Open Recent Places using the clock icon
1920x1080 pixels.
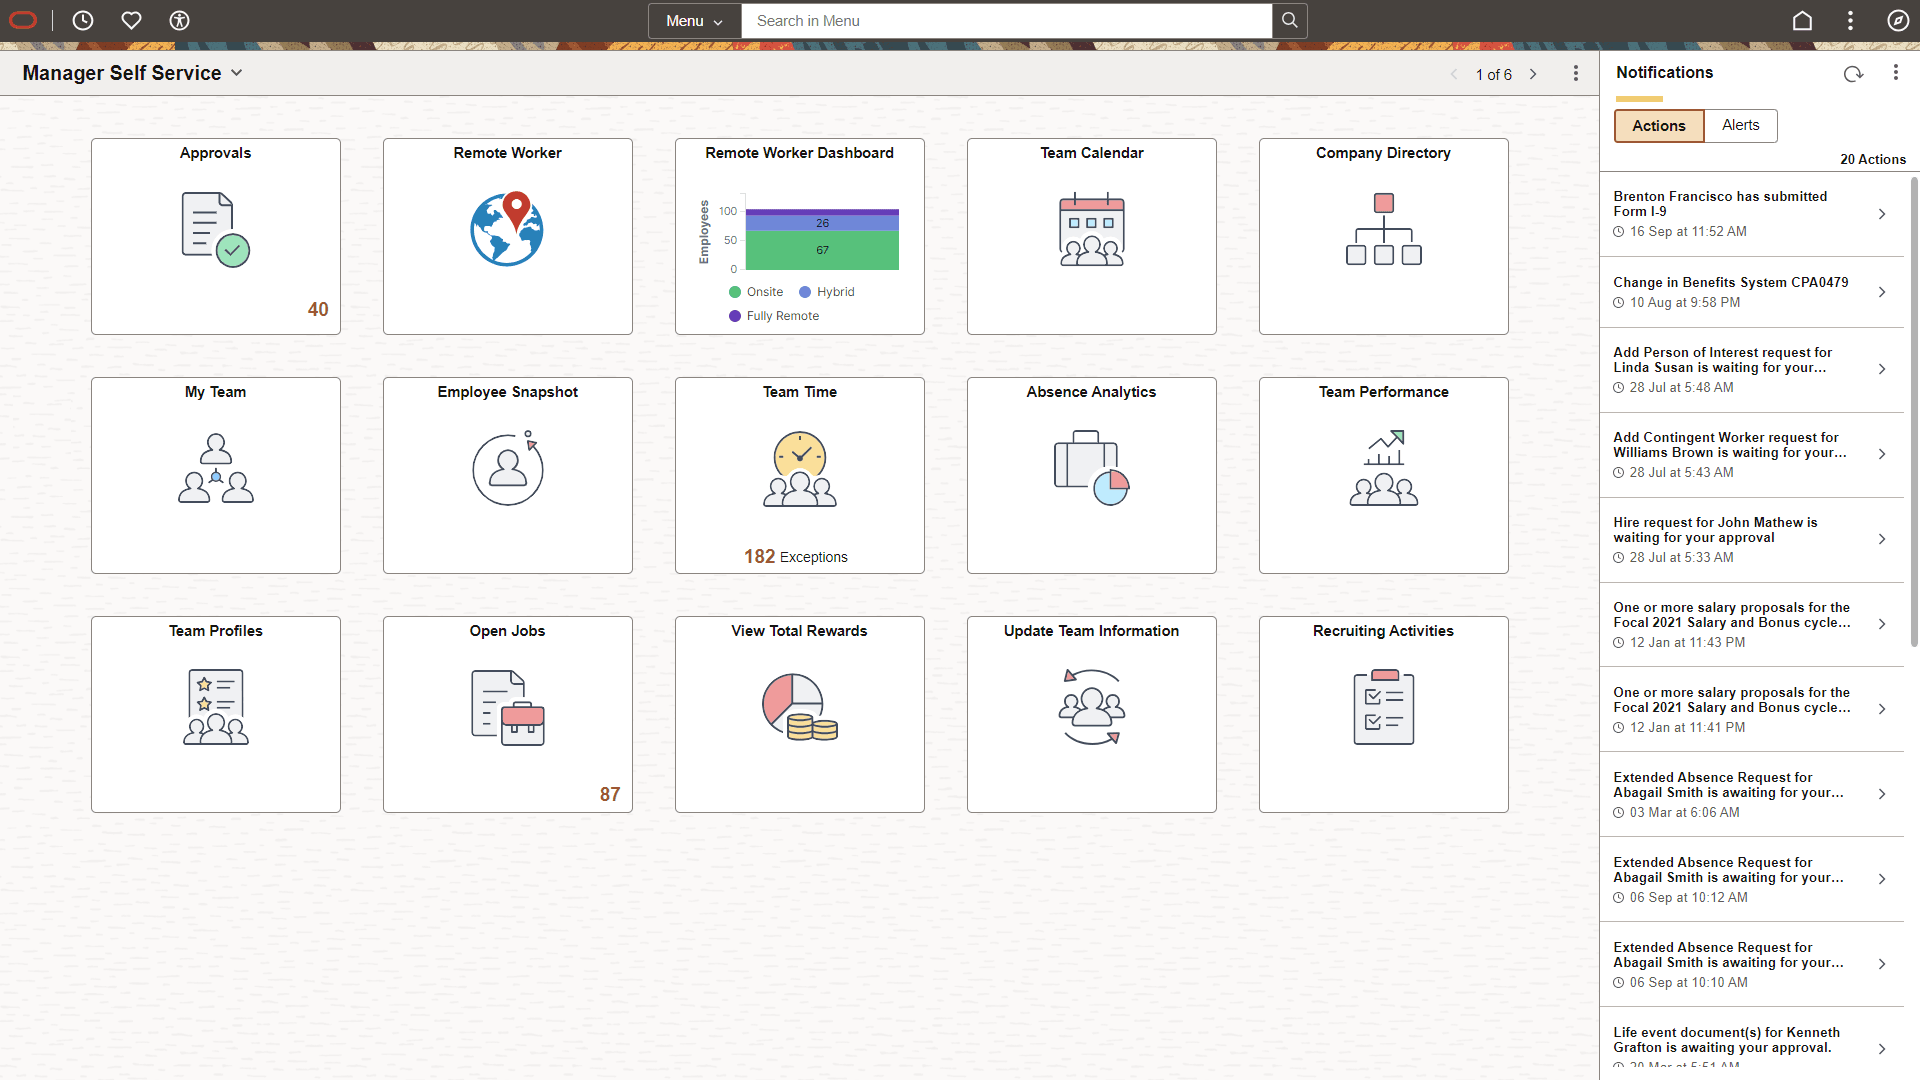tap(83, 20)
